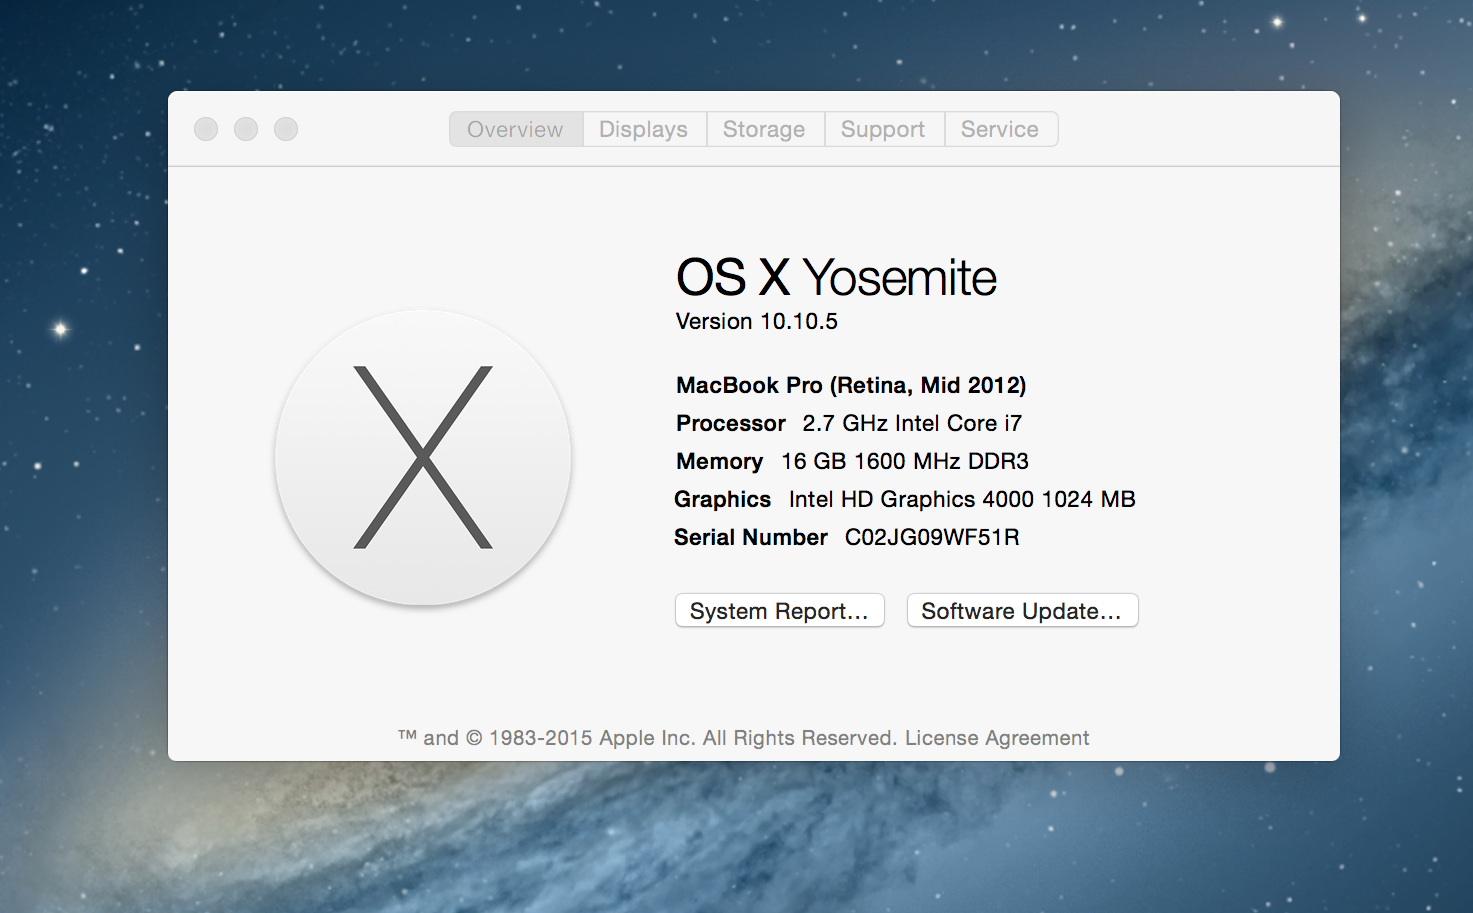Select the serial number C02JG09WF51R
The height and width of the screenshot is (913, 1473).
(x=930, y=537)
